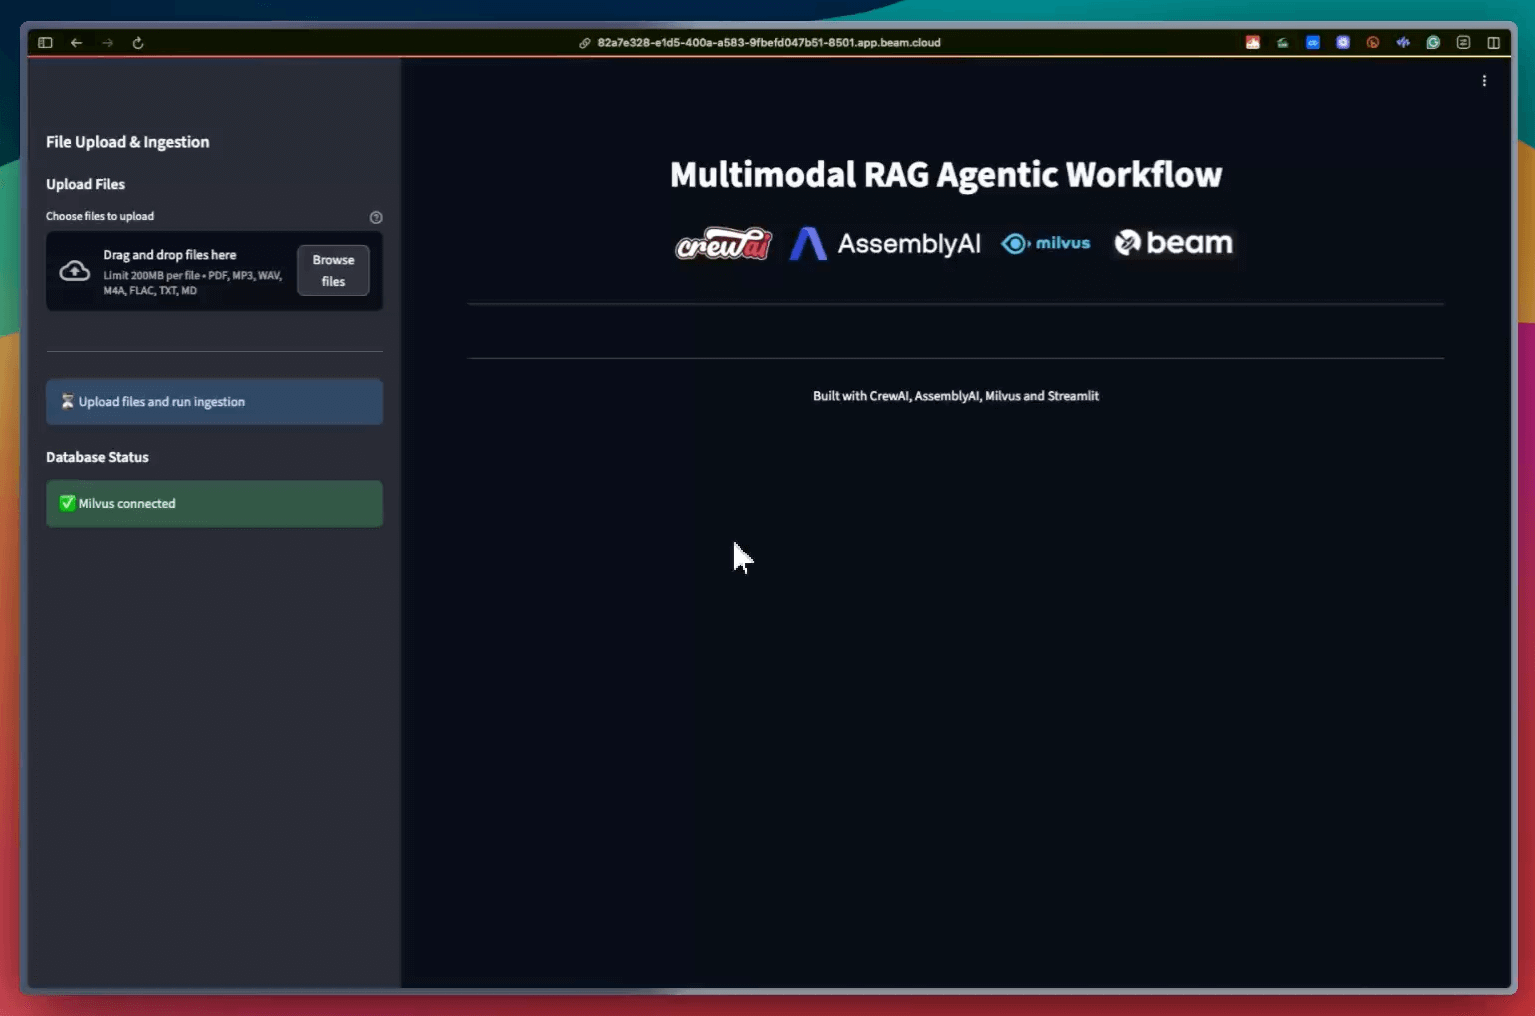The height and width of the screenshot is (1016, 1535).
Task: Click the Milvus connected status box
Action: (214, 504)
